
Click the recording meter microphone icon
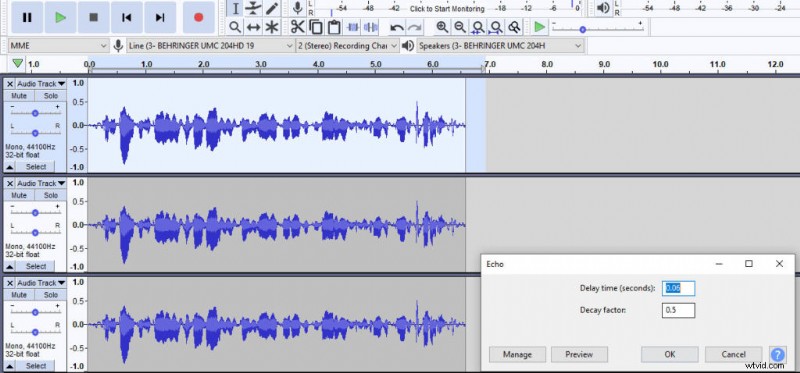click(x=298, y=8)
